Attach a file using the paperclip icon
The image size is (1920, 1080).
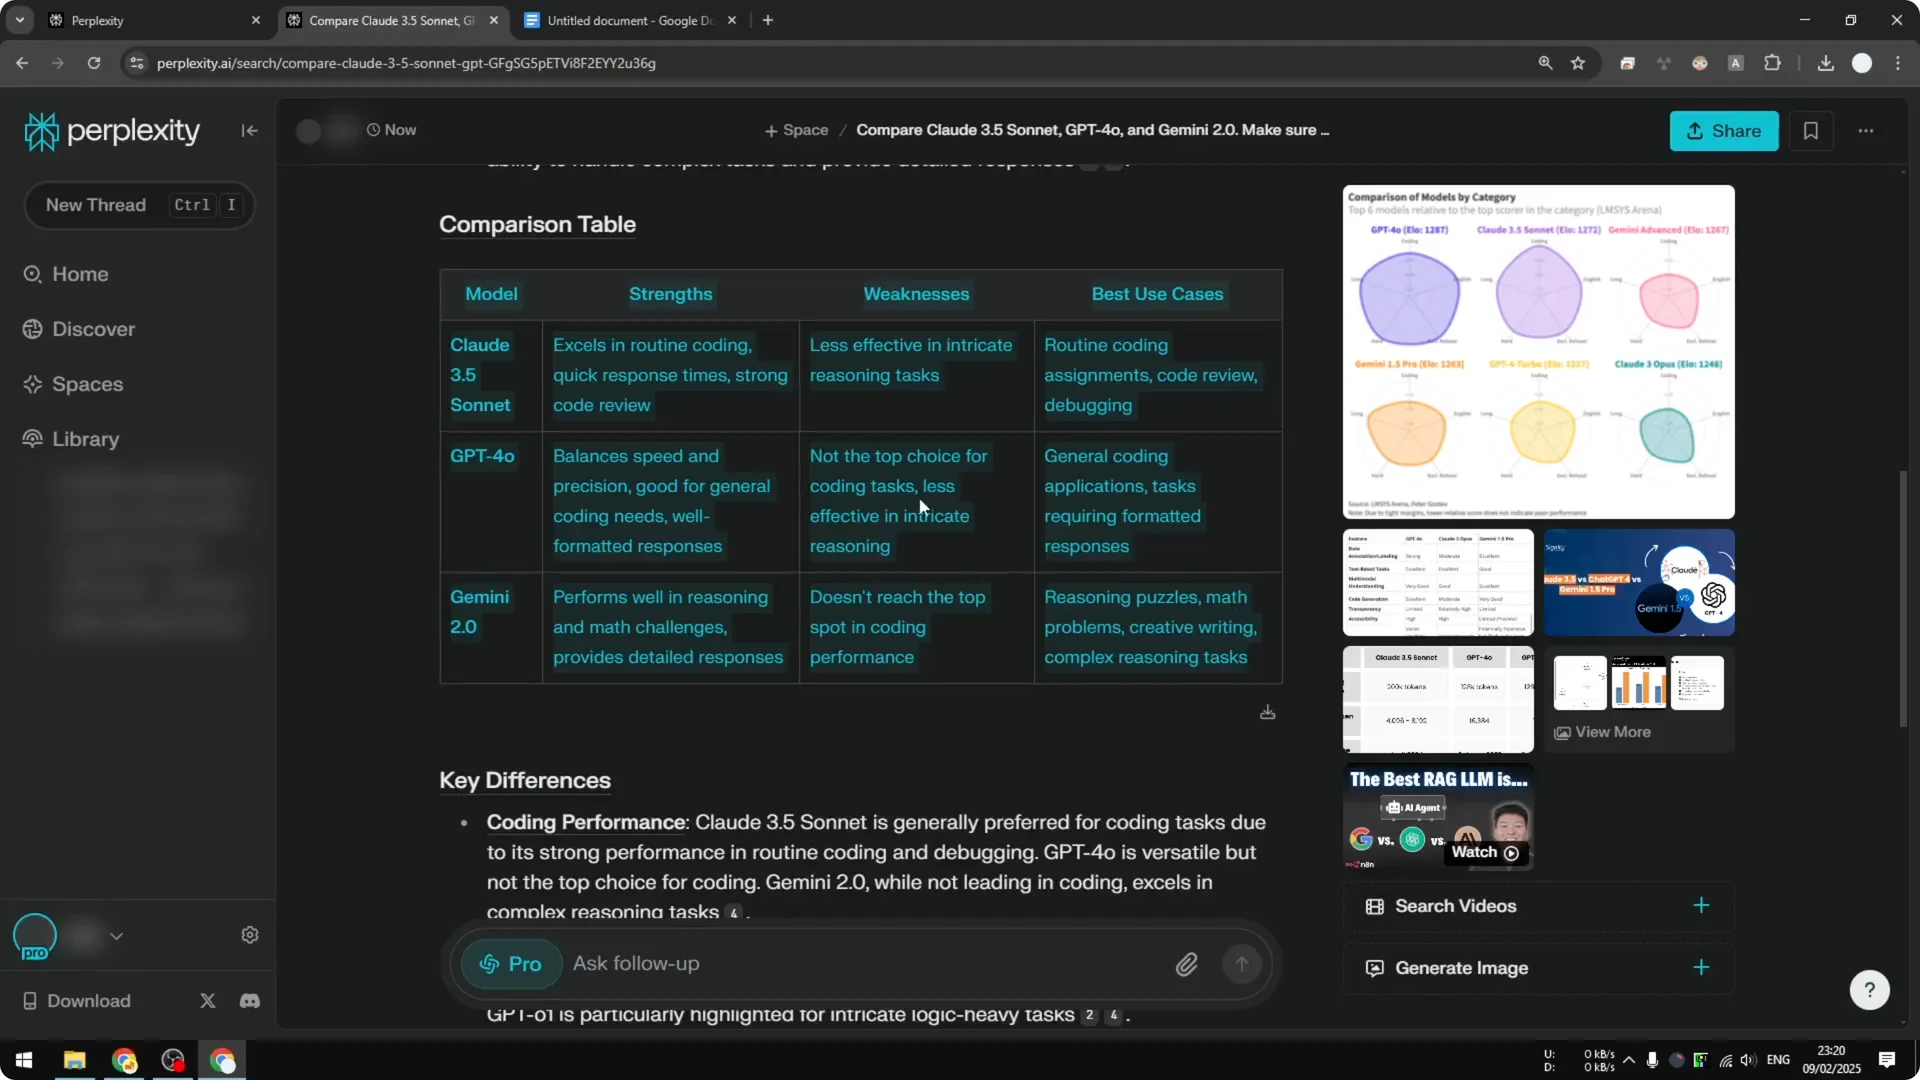tap(1187, 963)
